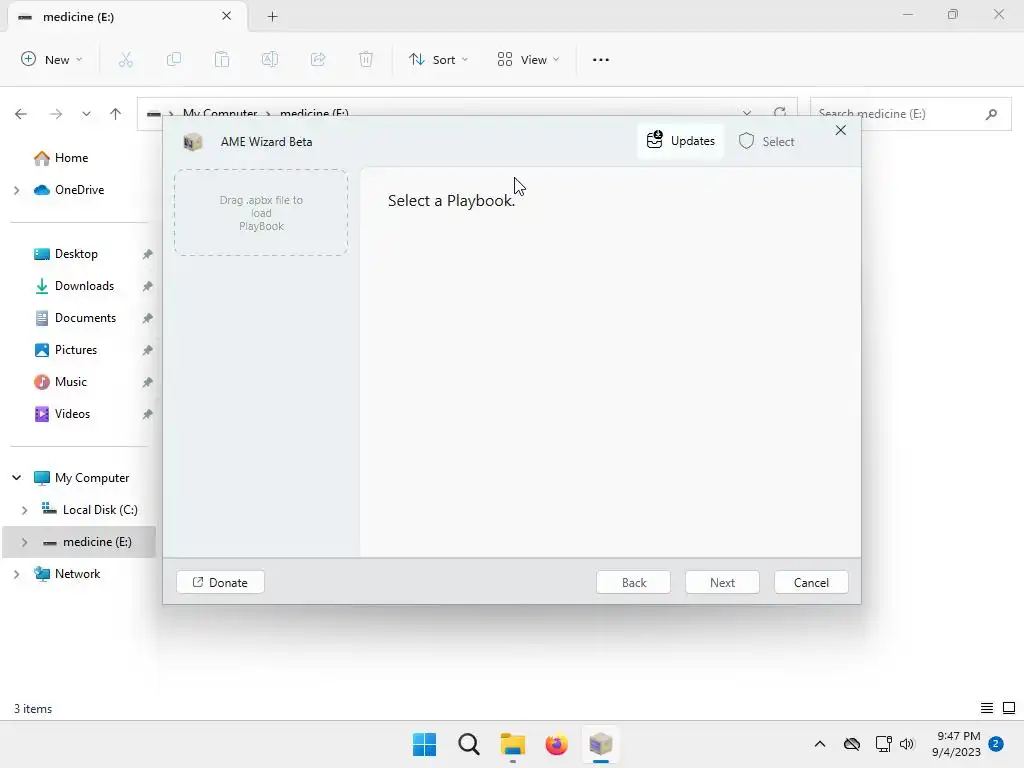Click AME Wizard taskbar icon
This screenshot has width=1024, height=768.
pos(601,744)
